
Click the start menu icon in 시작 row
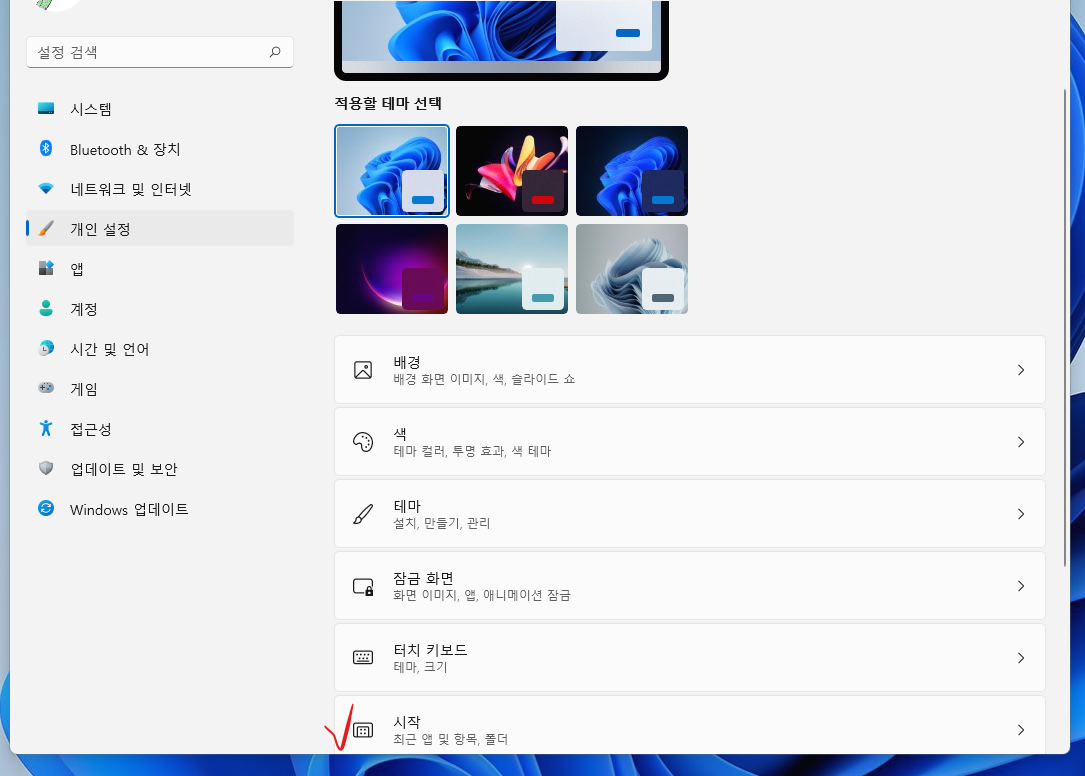point(363,730)
